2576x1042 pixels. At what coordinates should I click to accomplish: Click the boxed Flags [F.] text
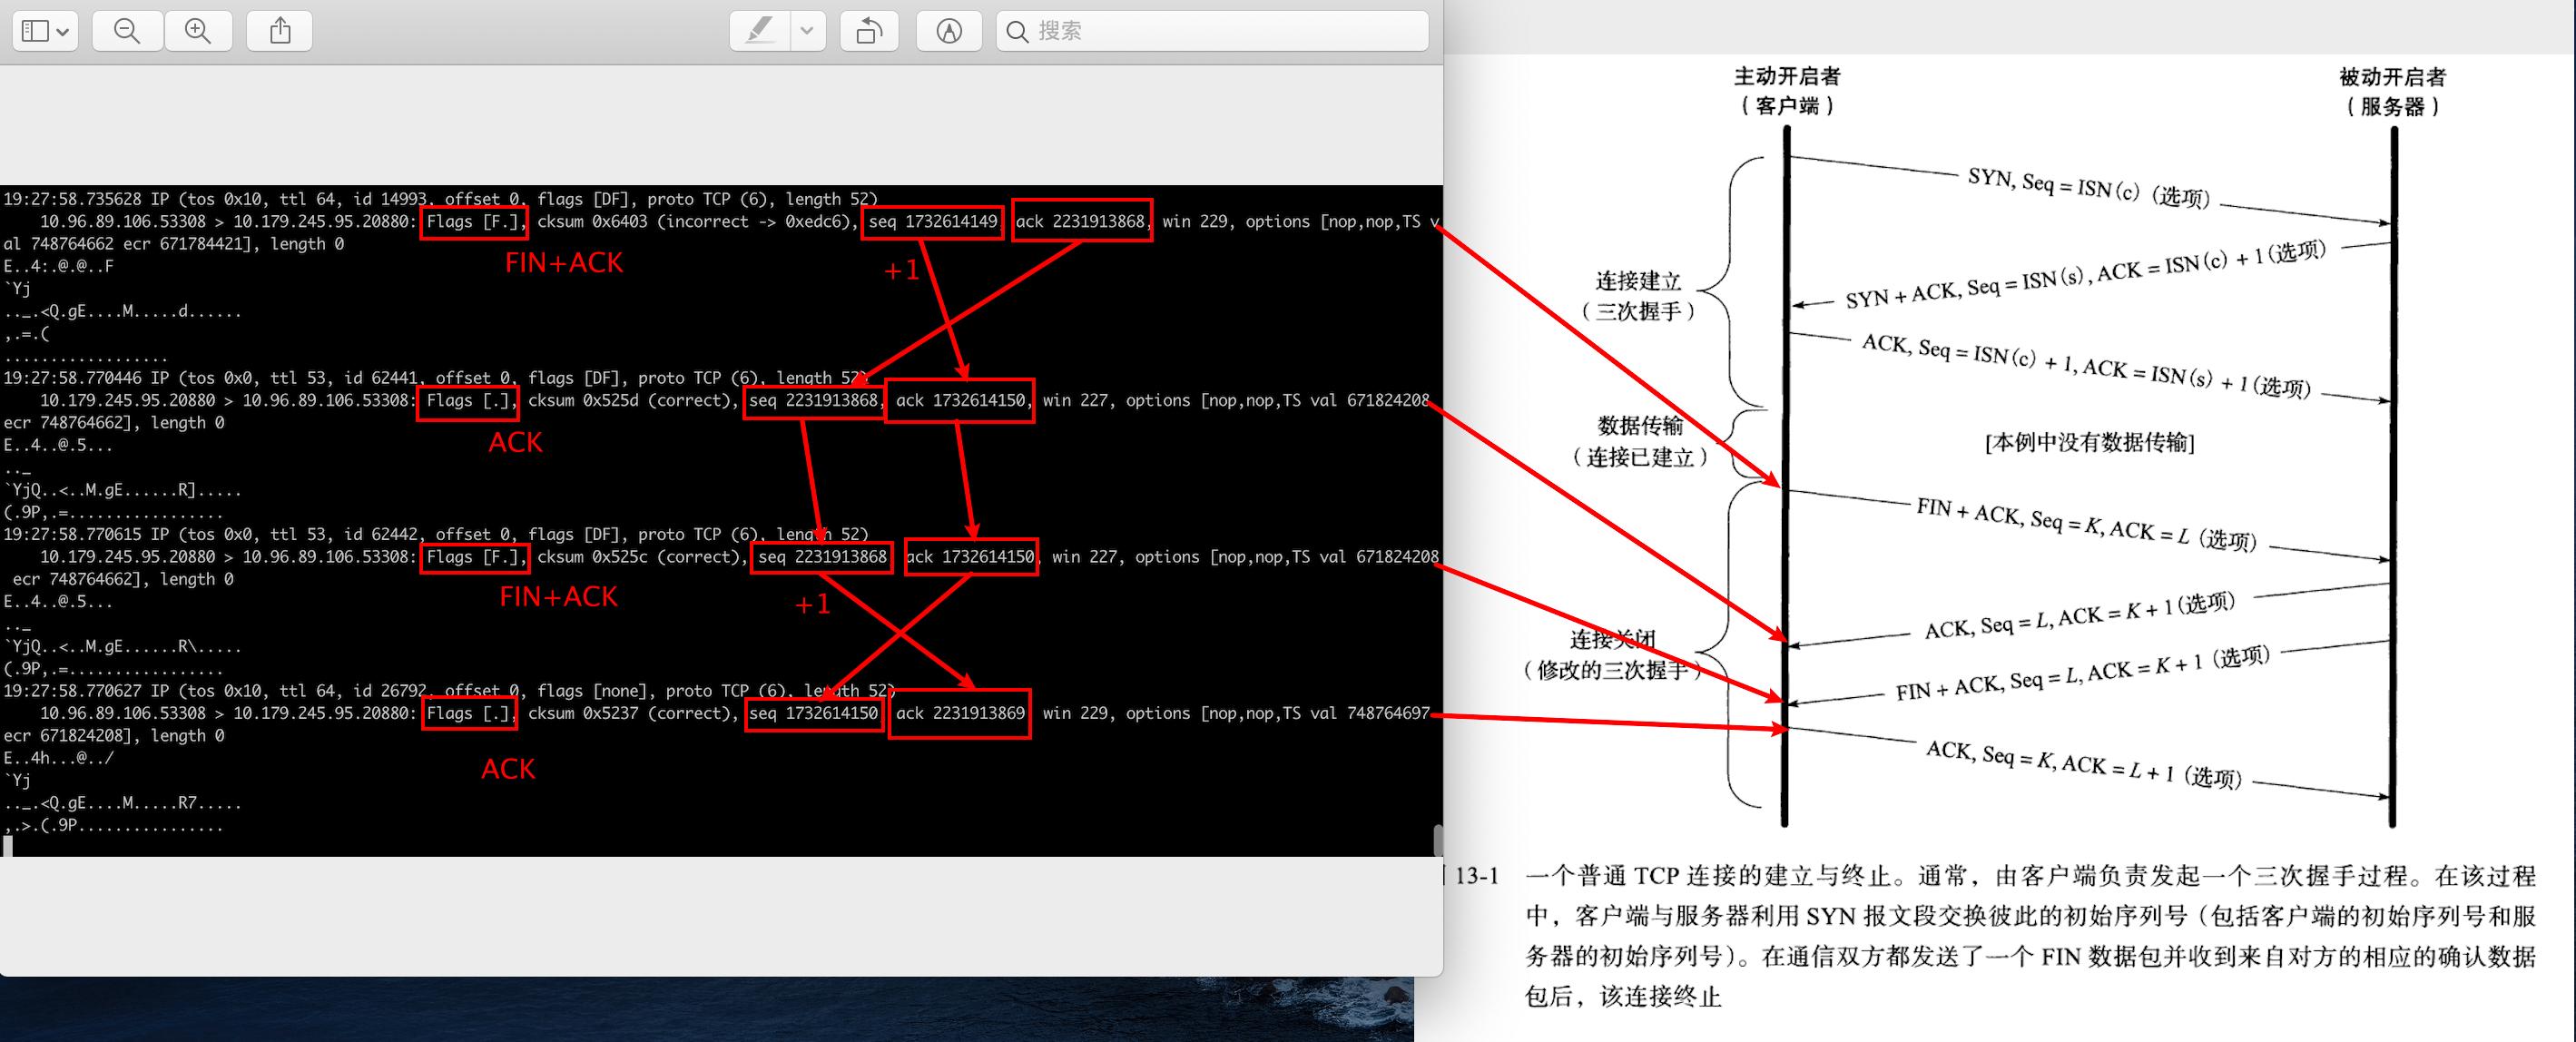coord(474,222)
